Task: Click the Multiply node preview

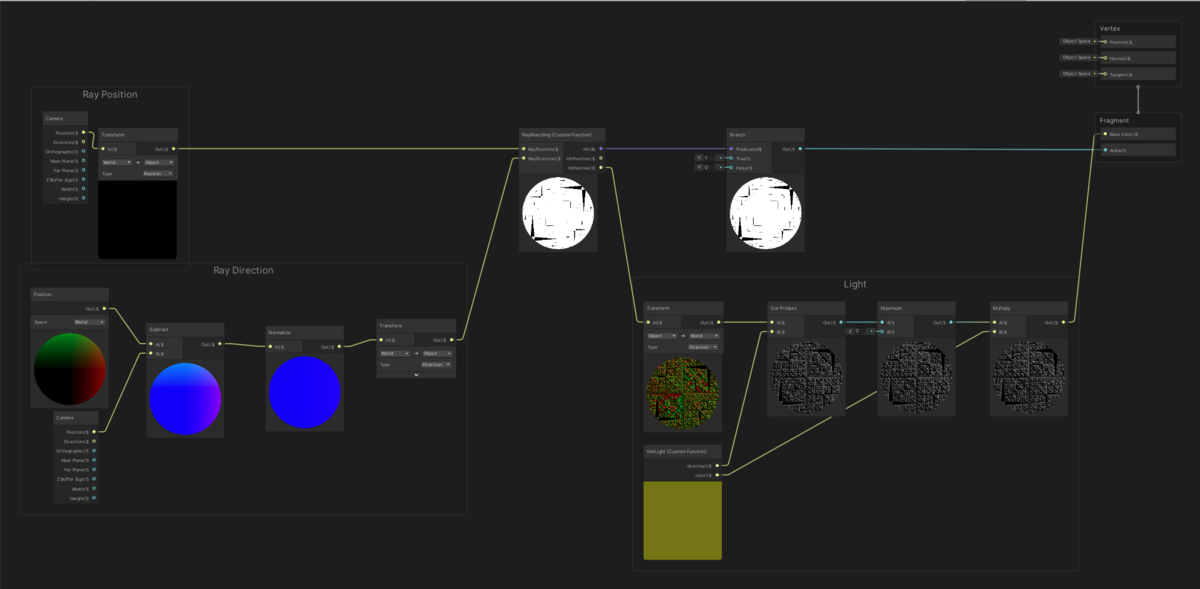Action: coord(1028,377)
